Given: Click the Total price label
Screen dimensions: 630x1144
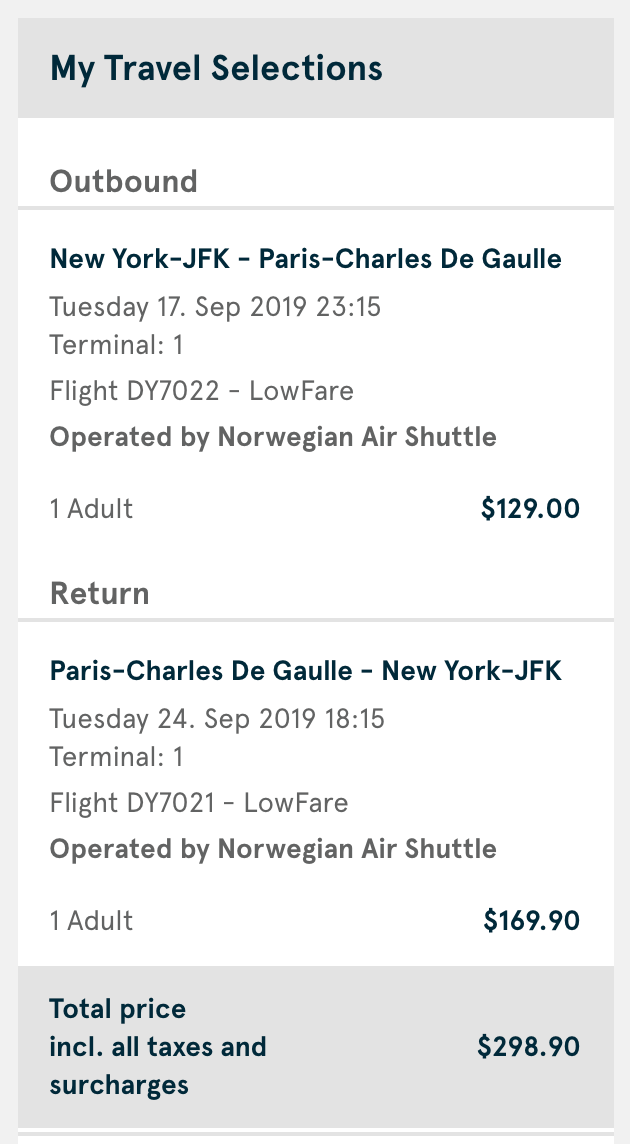Looking at the screenshot, I should click(x=118, y=1009).
